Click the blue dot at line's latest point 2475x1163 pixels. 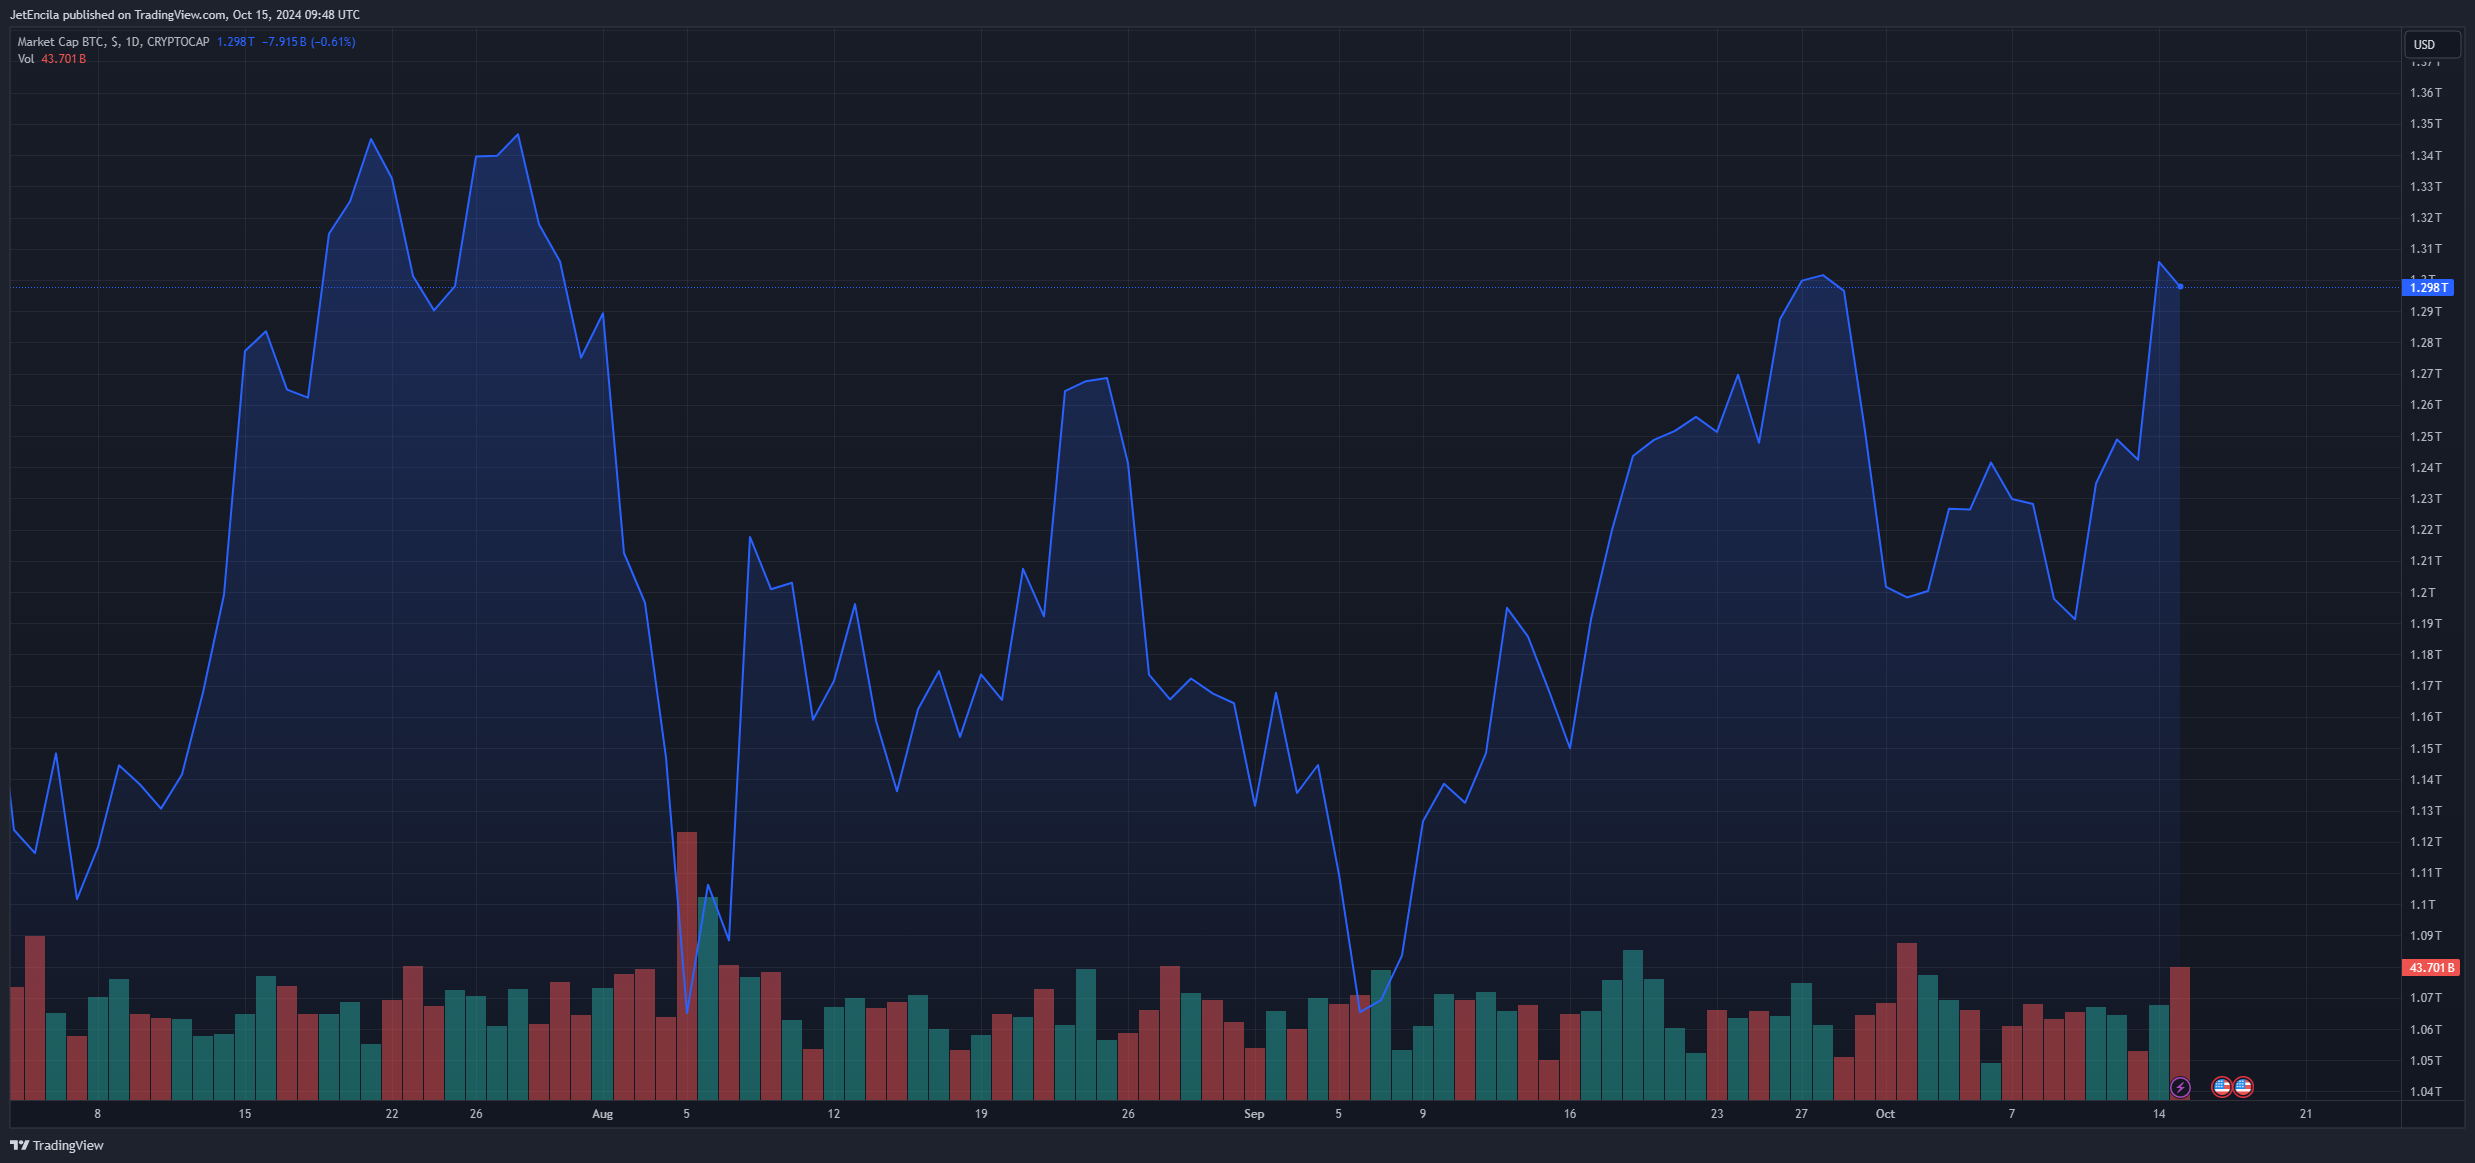click(x=2180, y=287)
